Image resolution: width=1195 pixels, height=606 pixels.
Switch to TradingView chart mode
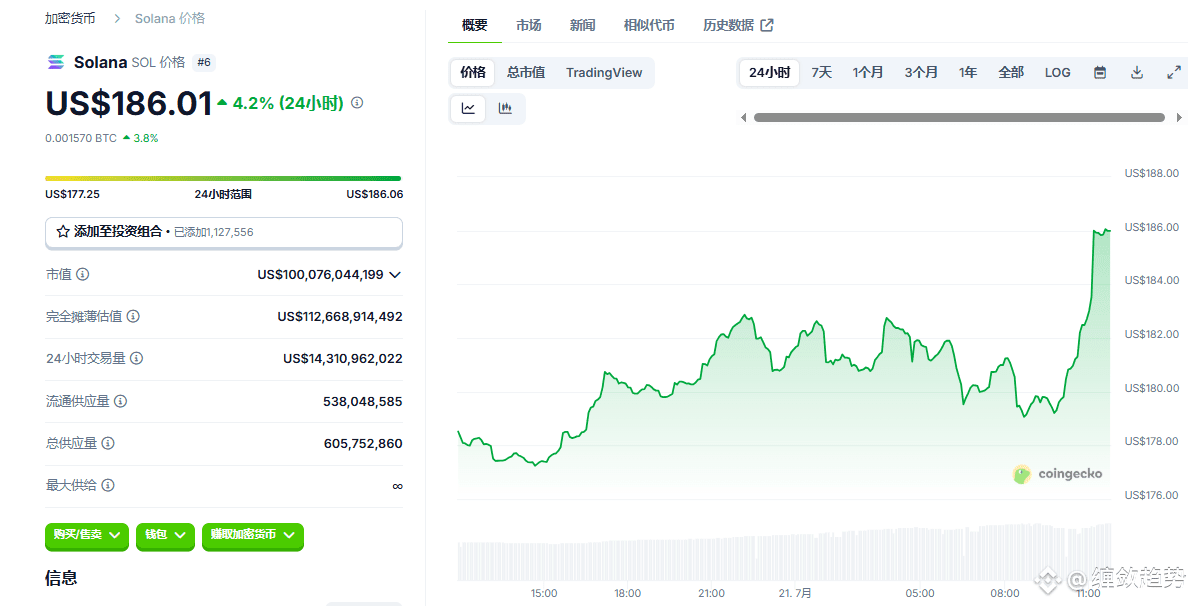click(604, 72)
